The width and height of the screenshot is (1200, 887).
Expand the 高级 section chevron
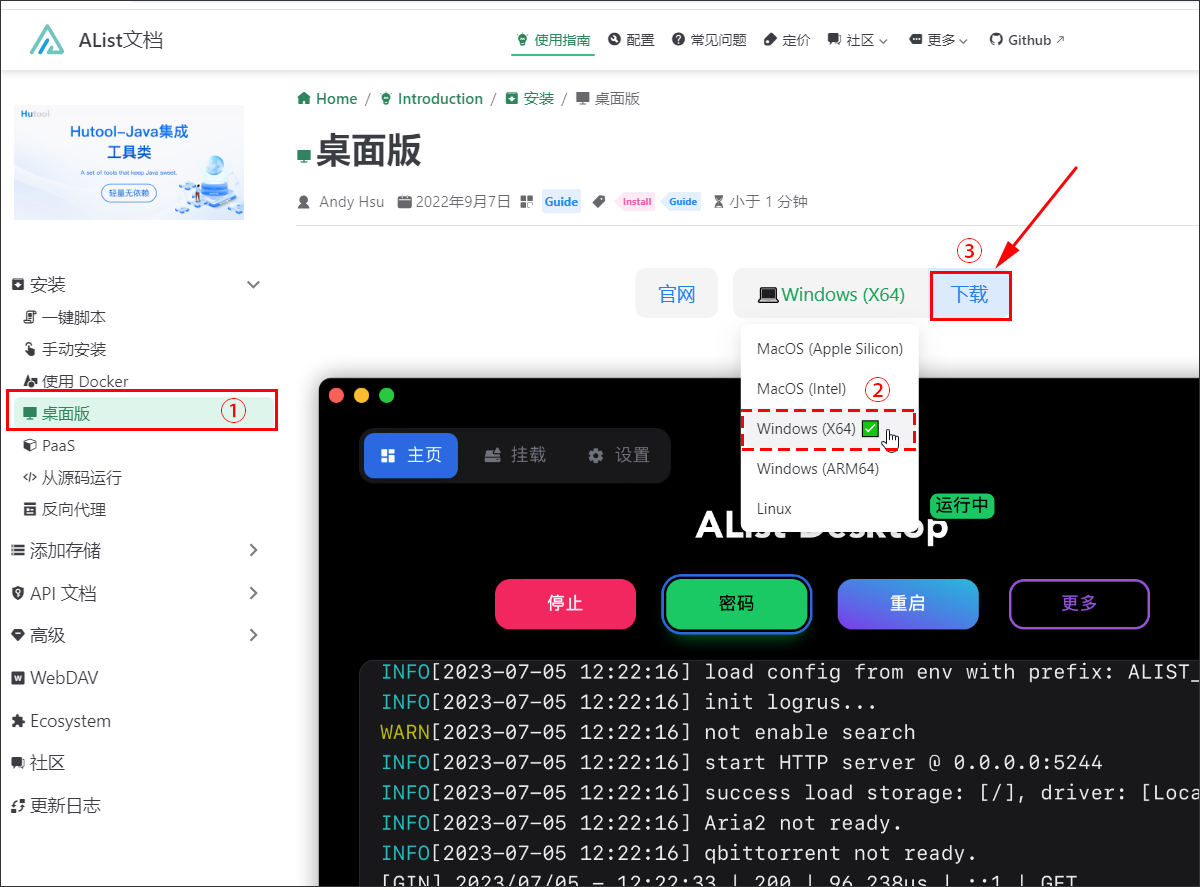point(253,635)
